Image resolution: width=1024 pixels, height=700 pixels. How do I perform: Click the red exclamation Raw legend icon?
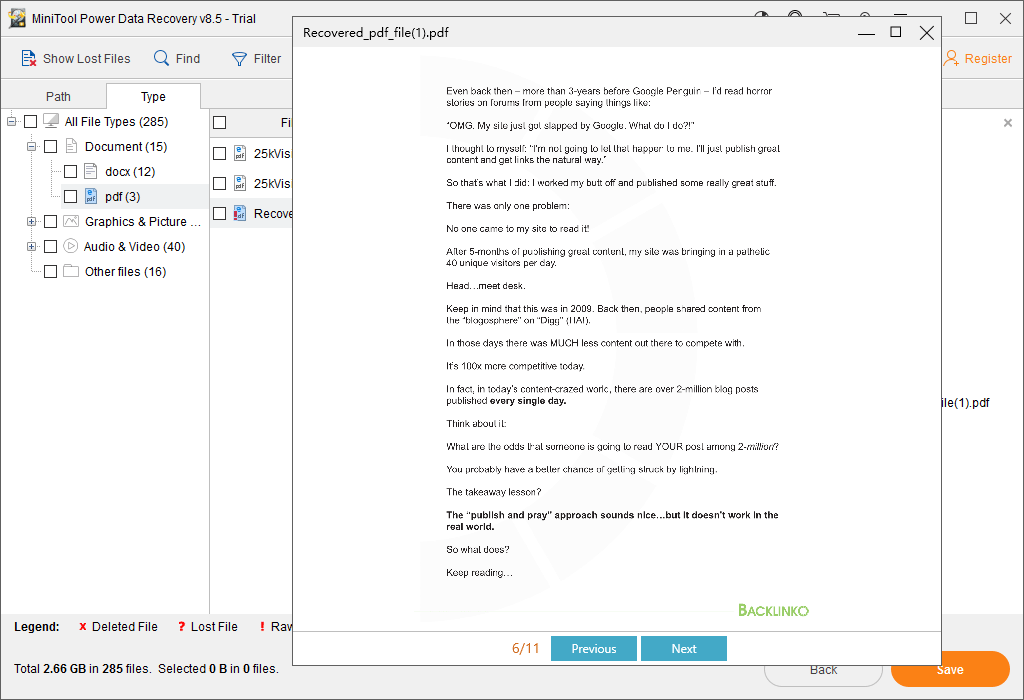(x=262, y=626)
